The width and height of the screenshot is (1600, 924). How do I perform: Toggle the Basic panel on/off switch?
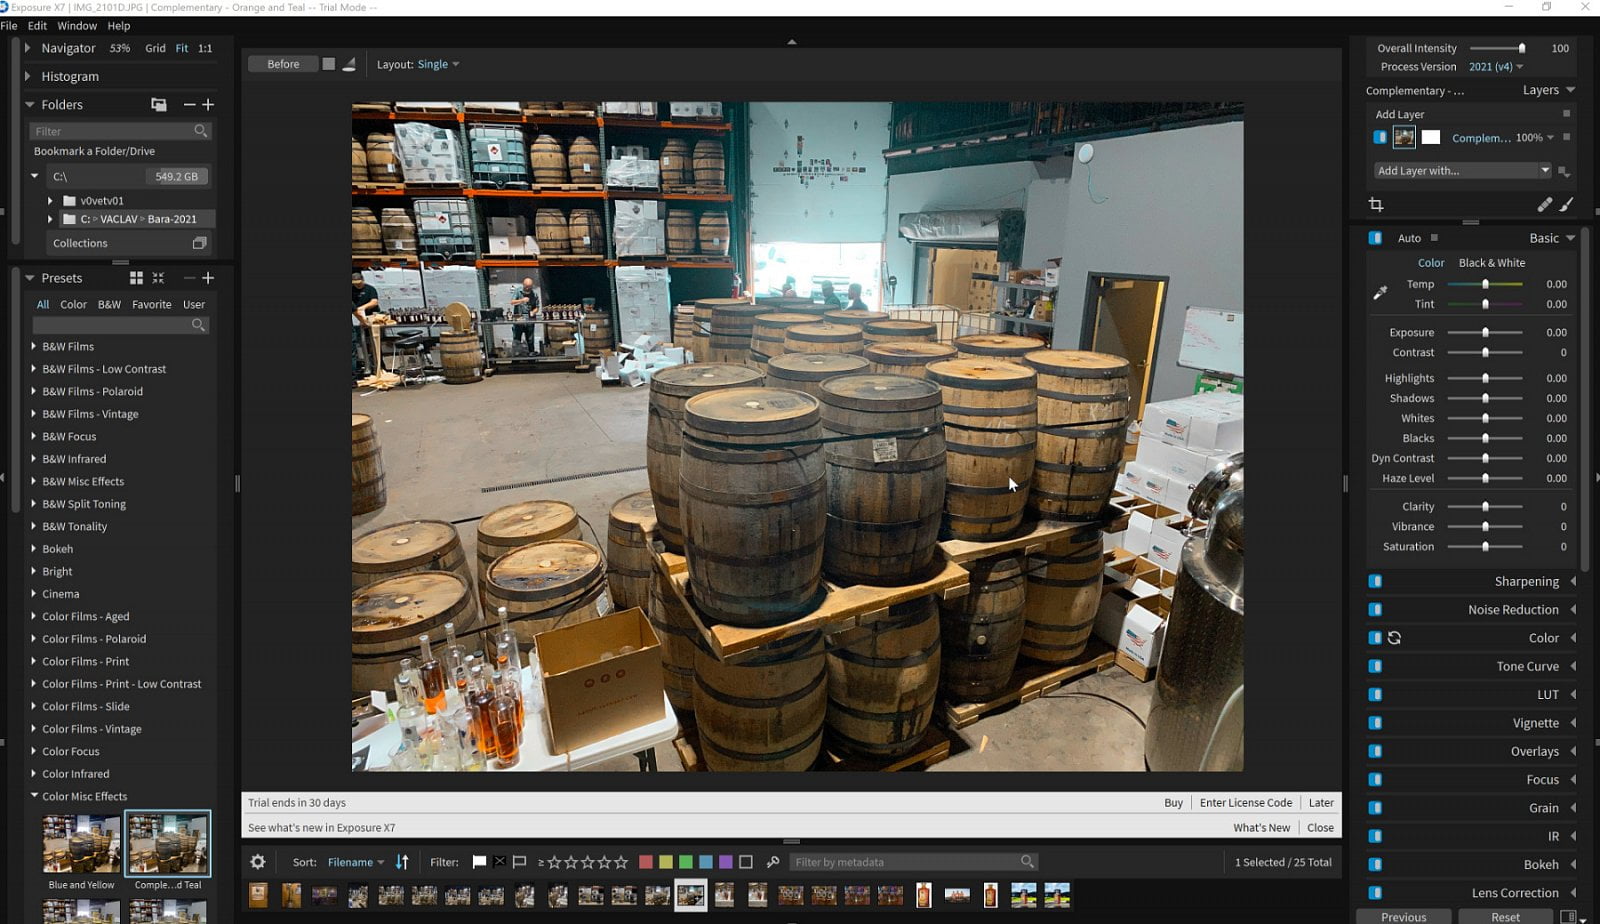click(x=1375, y=238)
